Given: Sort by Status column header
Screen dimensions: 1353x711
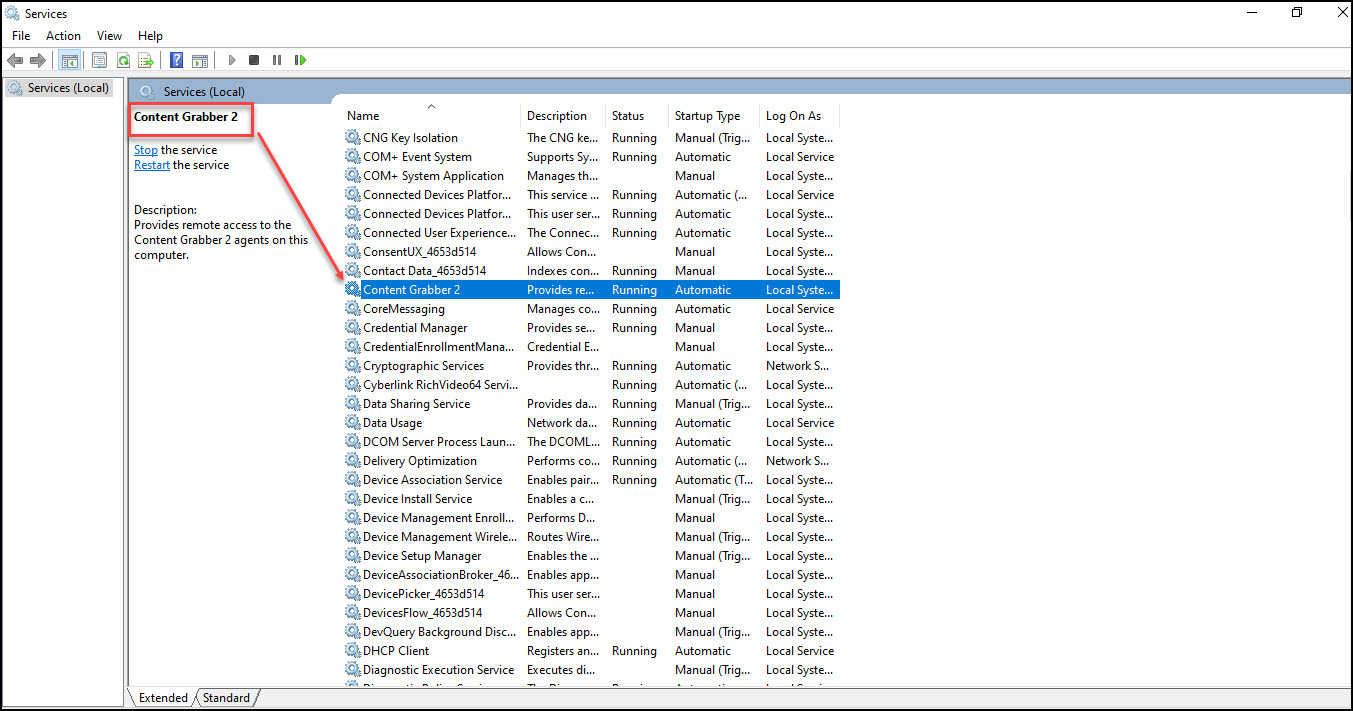Looking at the screenshot, I should pos(628,116).
